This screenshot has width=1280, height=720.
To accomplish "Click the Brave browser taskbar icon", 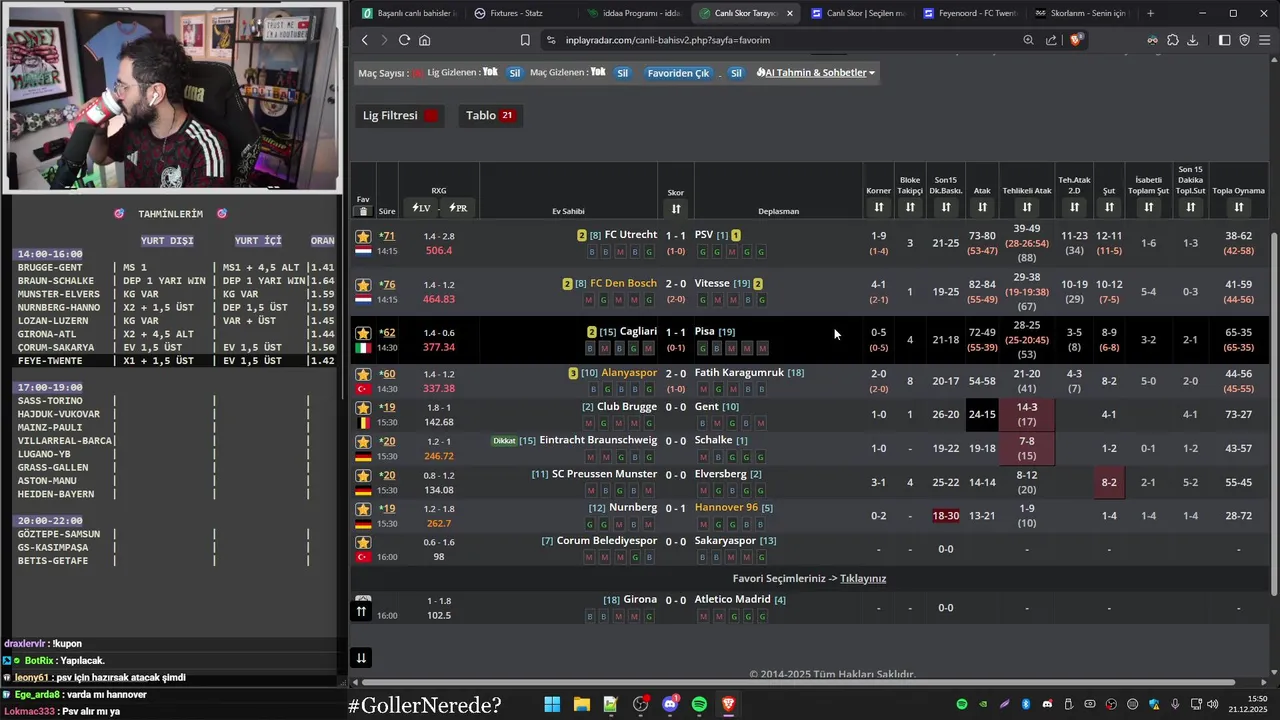I will coord(728,704).
